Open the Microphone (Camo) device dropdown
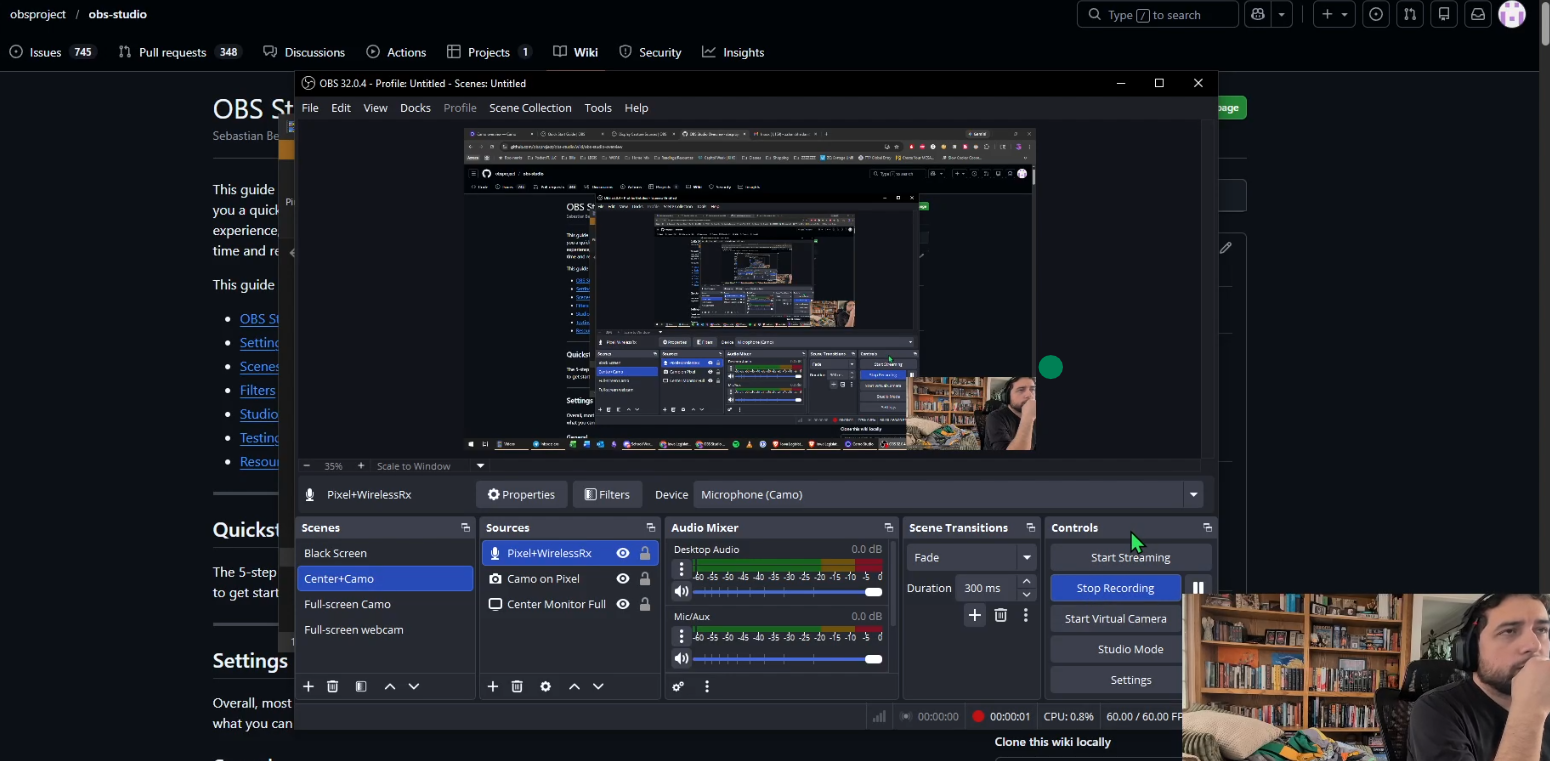Viewport: 1550px width, 761px height. click(1193, 494)
